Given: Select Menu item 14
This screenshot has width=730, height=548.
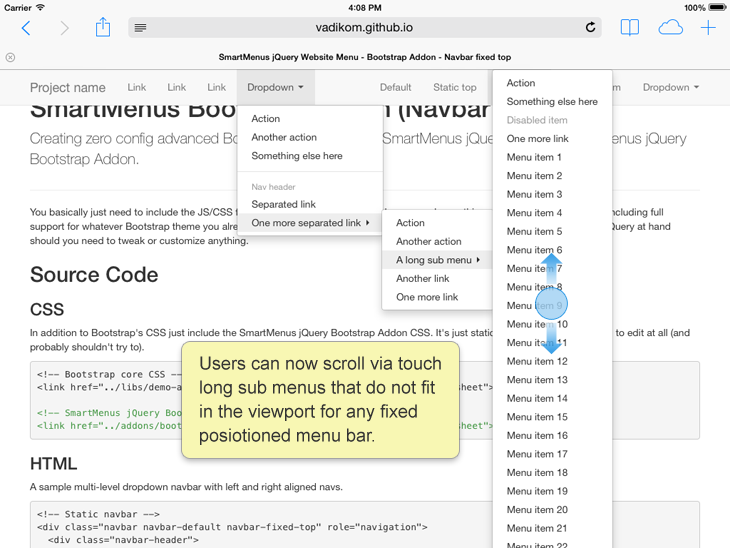Looking at the screenshot, I should tap(552, 399).
